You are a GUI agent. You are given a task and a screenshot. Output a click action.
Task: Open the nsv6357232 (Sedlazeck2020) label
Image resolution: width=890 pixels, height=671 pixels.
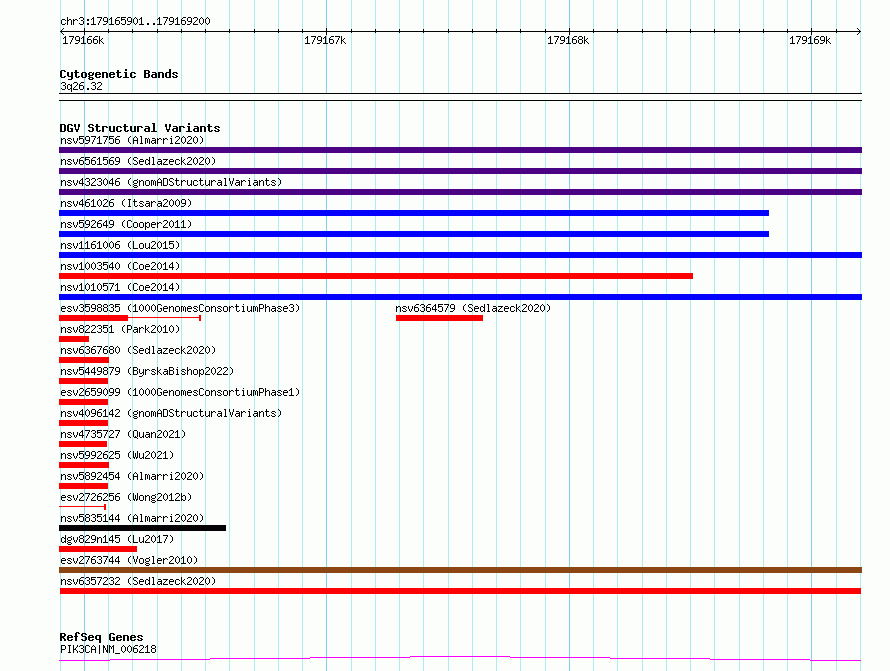[x=138, y=581]
